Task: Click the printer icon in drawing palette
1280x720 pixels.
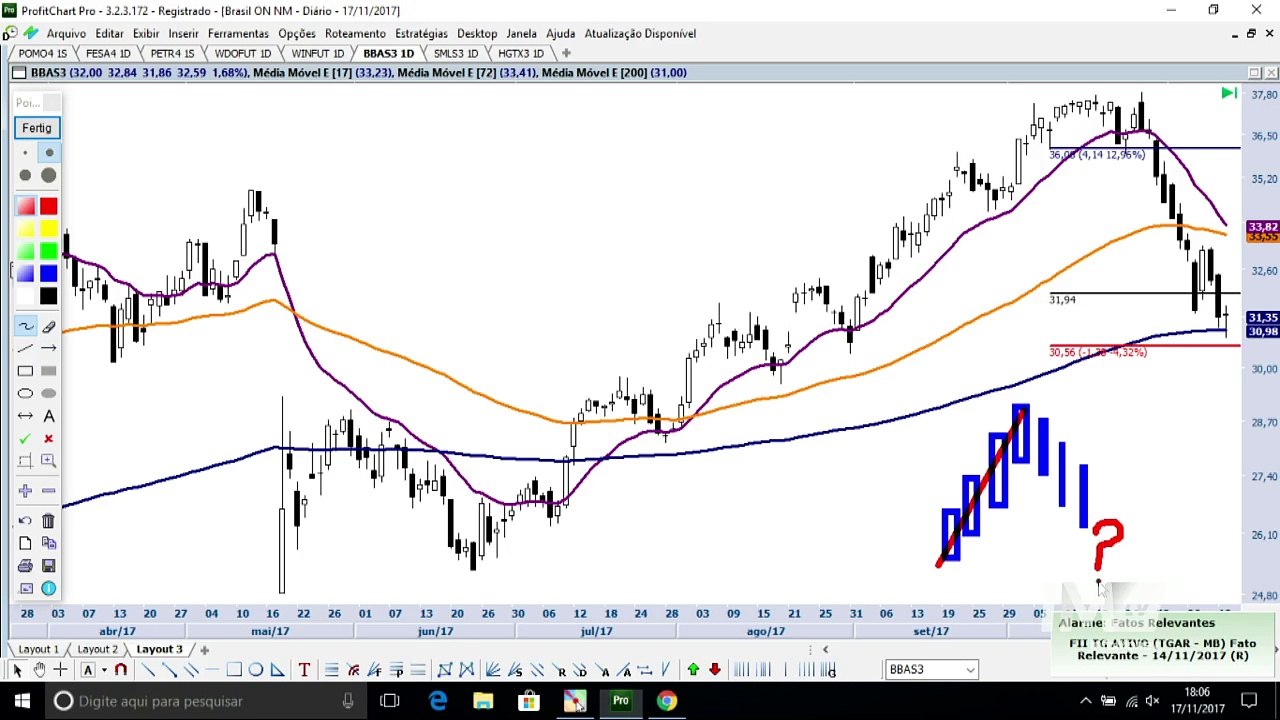Action: coord(25,566)
